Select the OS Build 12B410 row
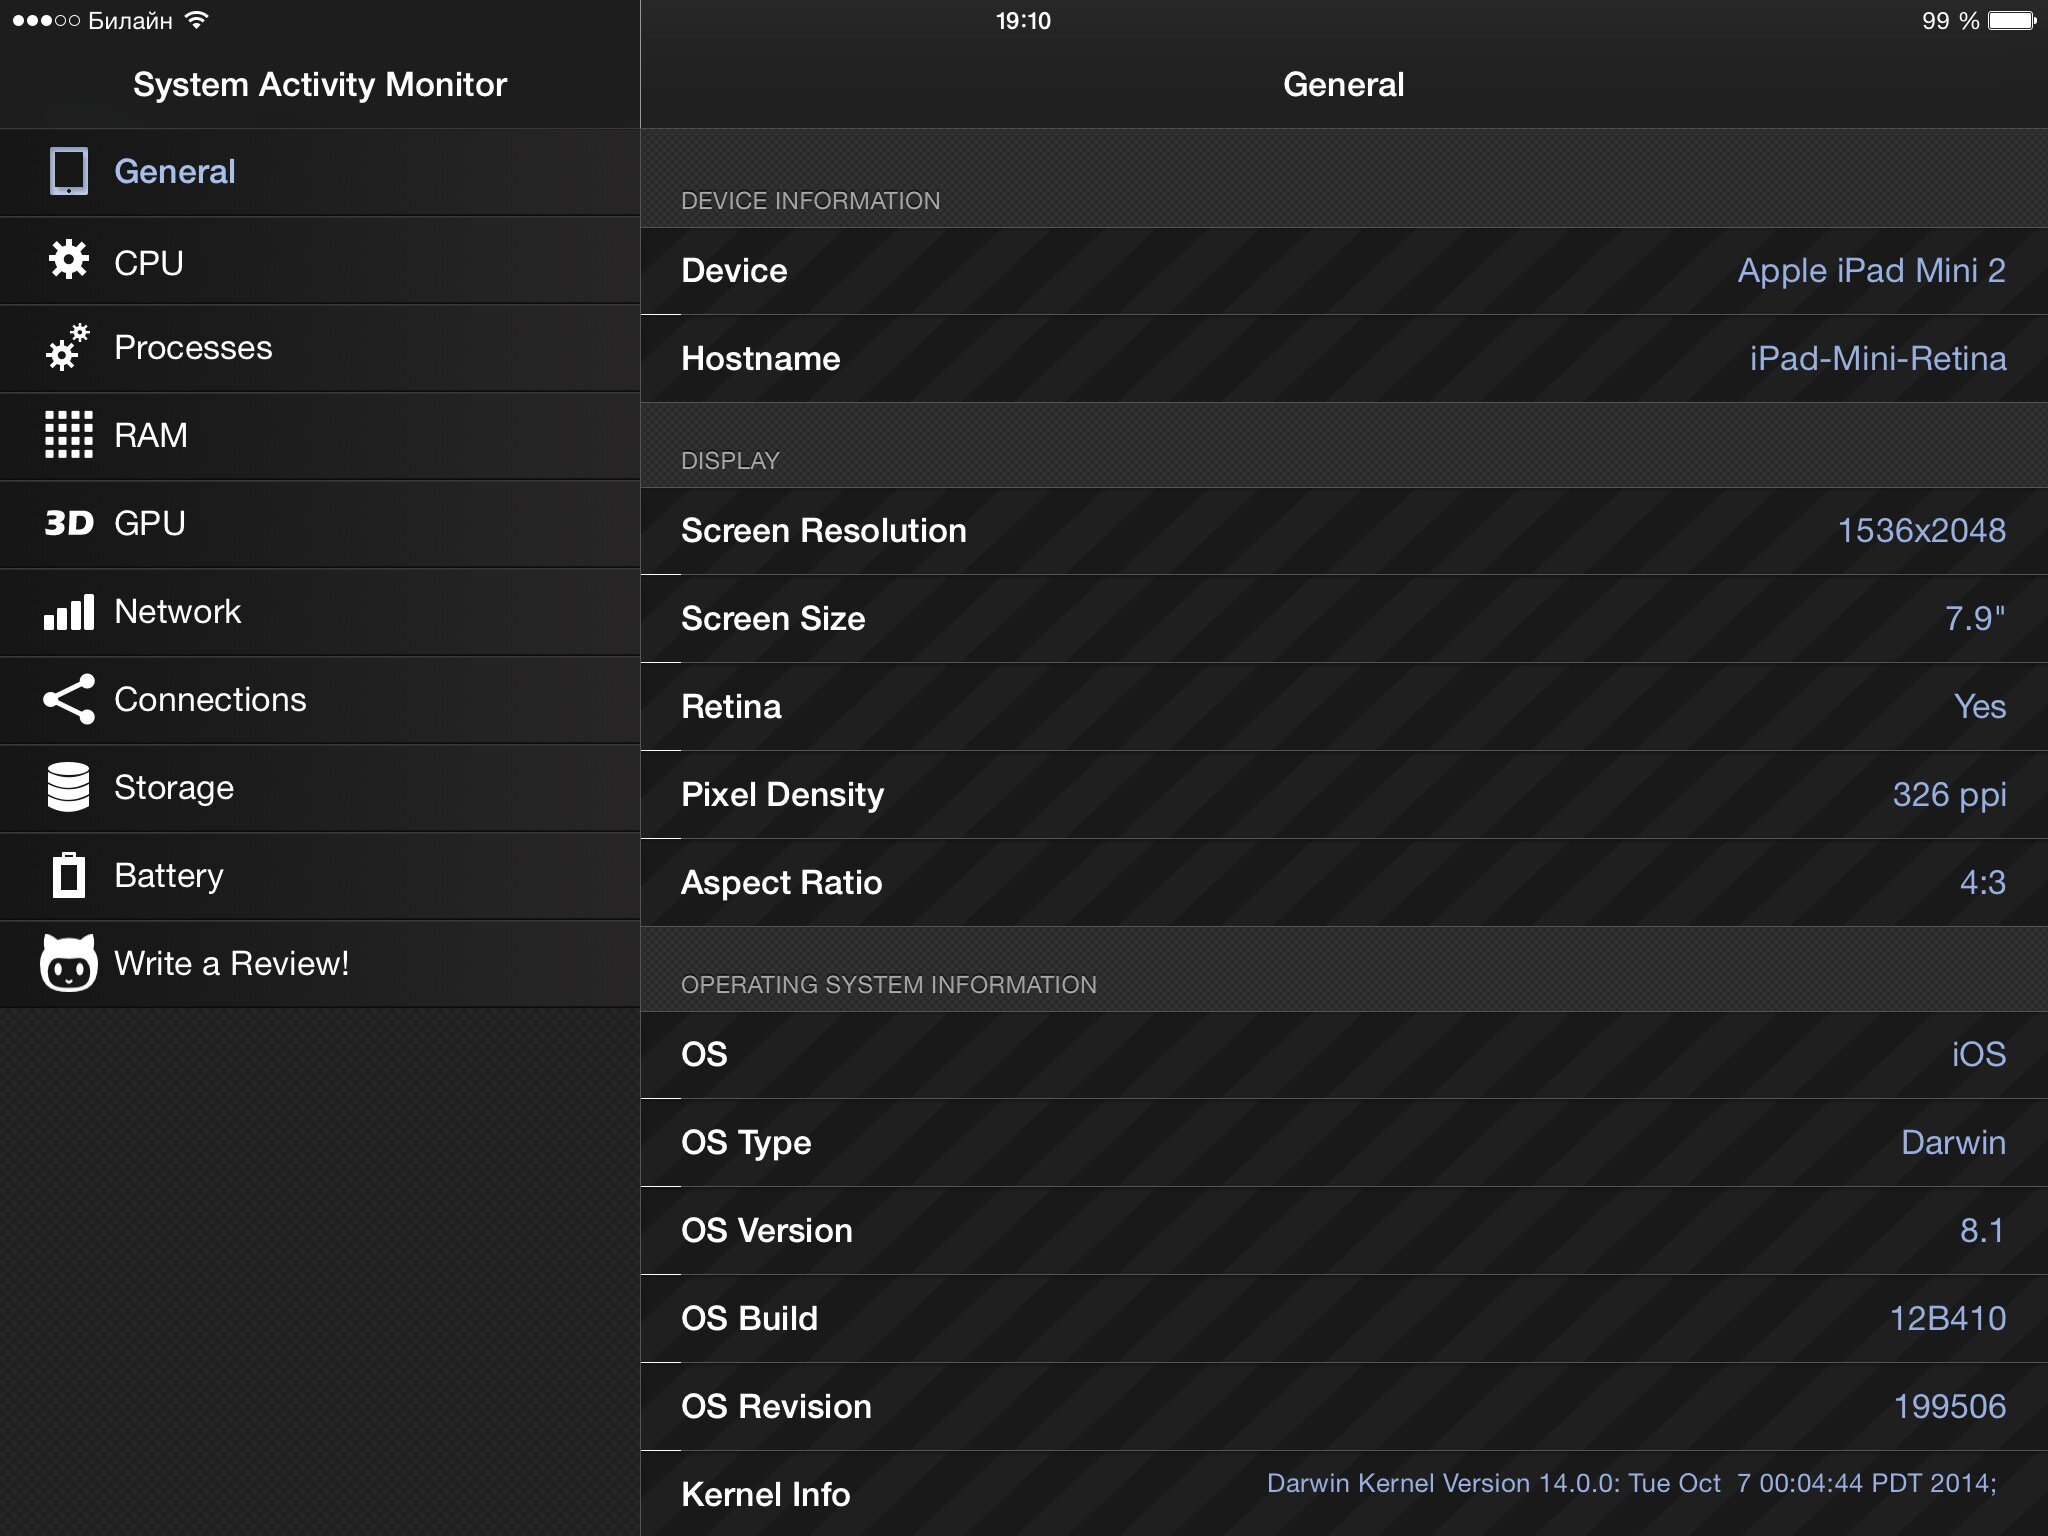The image size is (2048, 1536). coord(1343,1318)
